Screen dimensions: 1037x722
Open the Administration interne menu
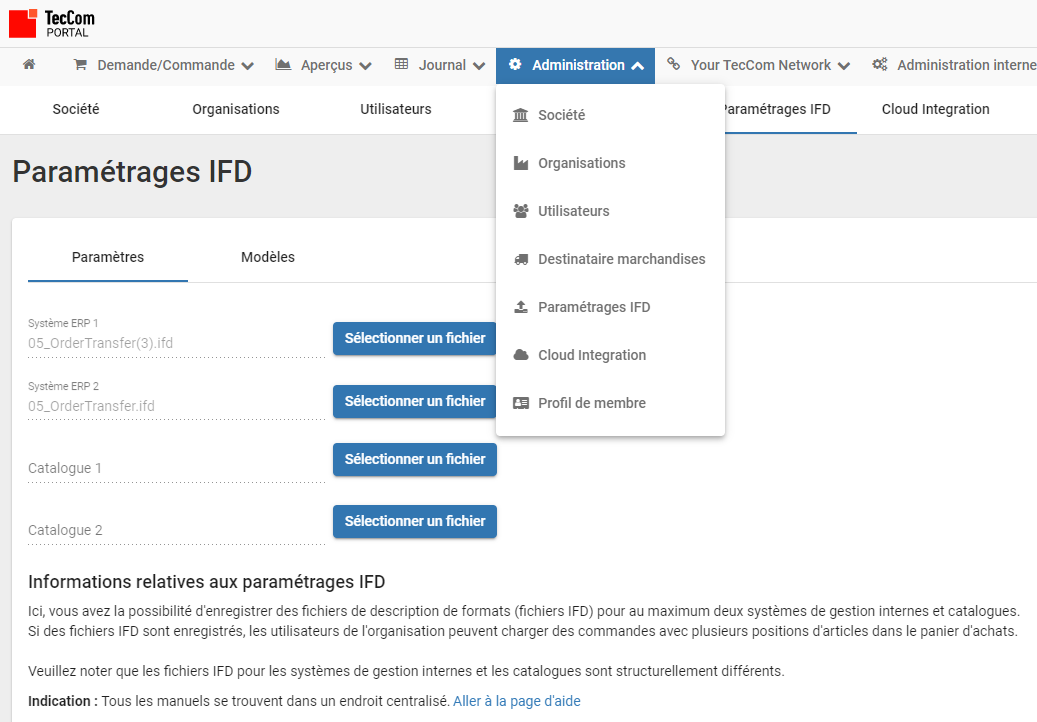[x=954, y=65]
